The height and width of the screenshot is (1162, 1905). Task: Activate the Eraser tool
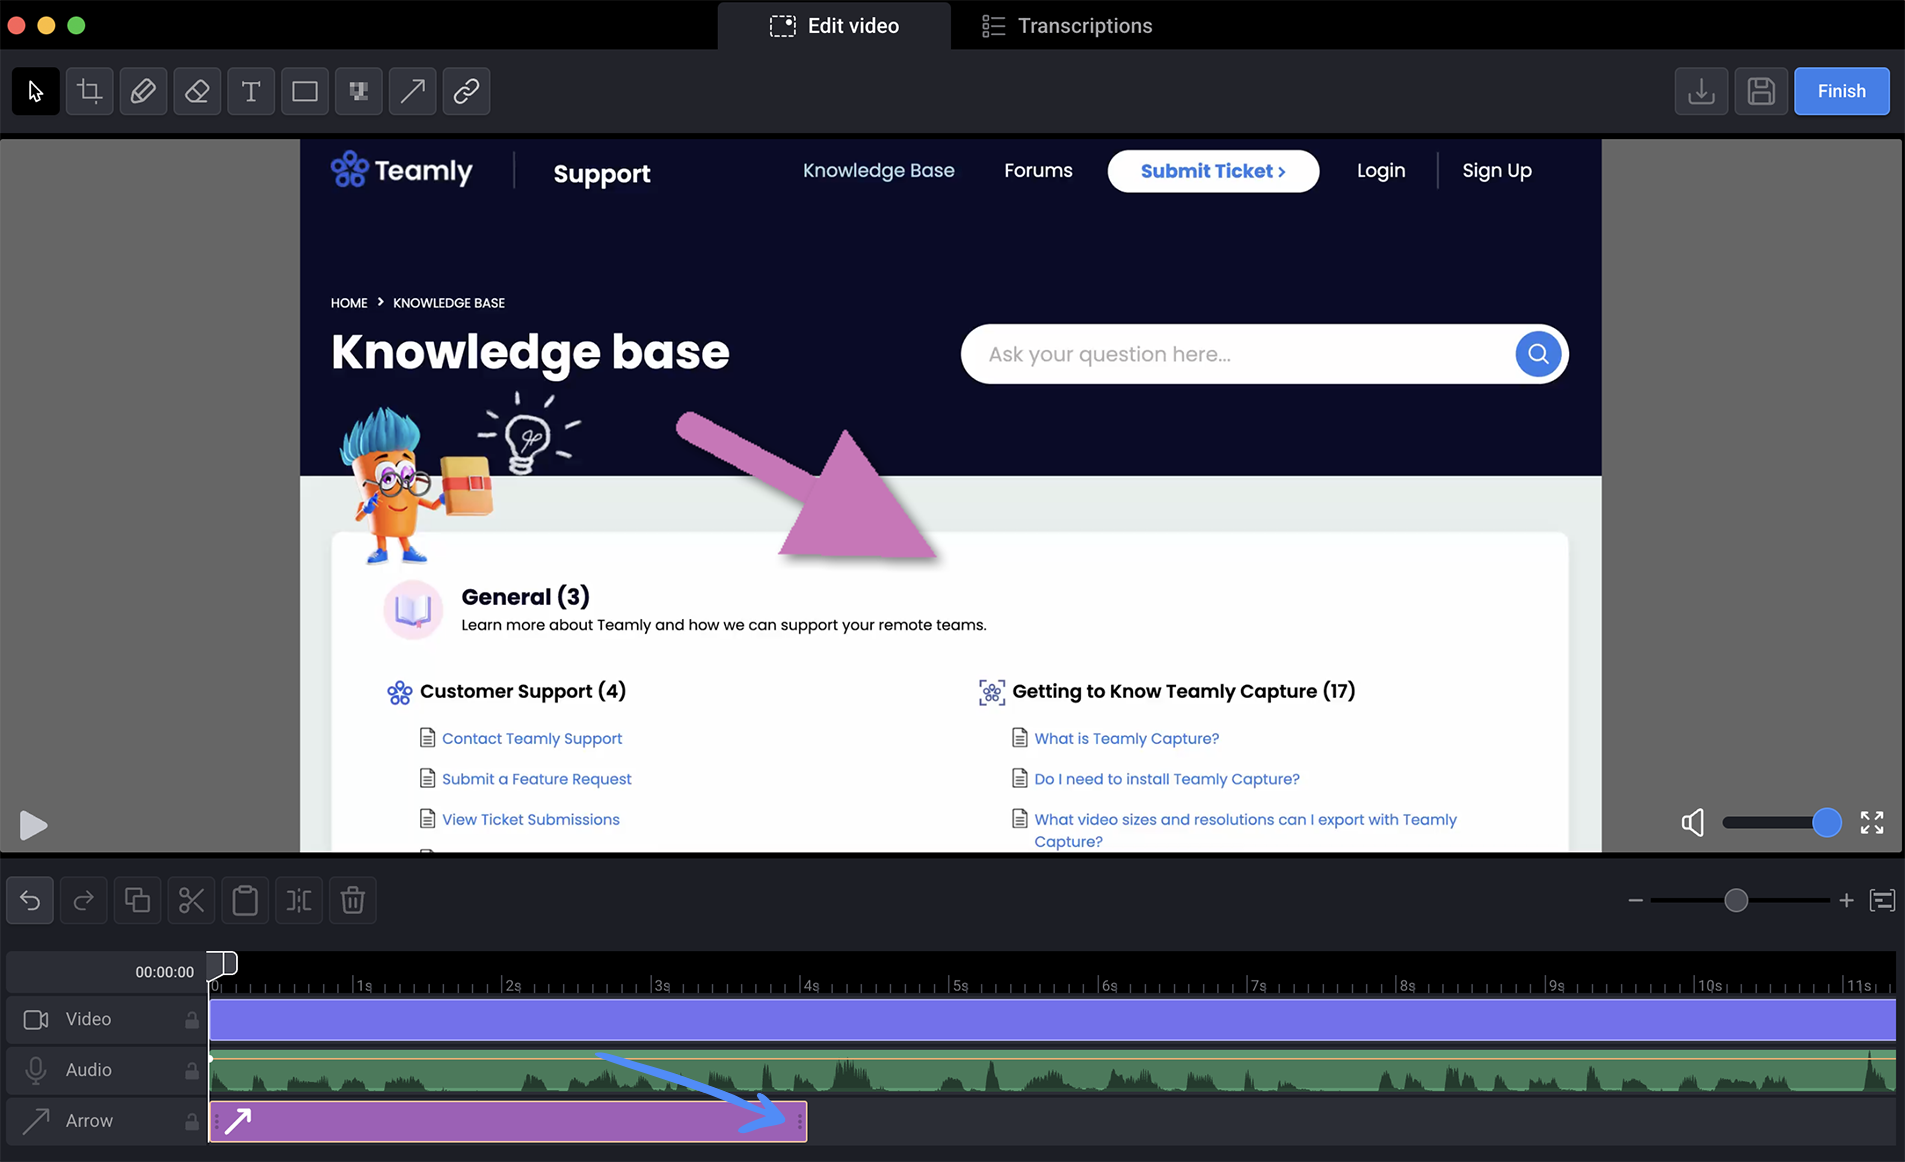click(x=197, y=91)
